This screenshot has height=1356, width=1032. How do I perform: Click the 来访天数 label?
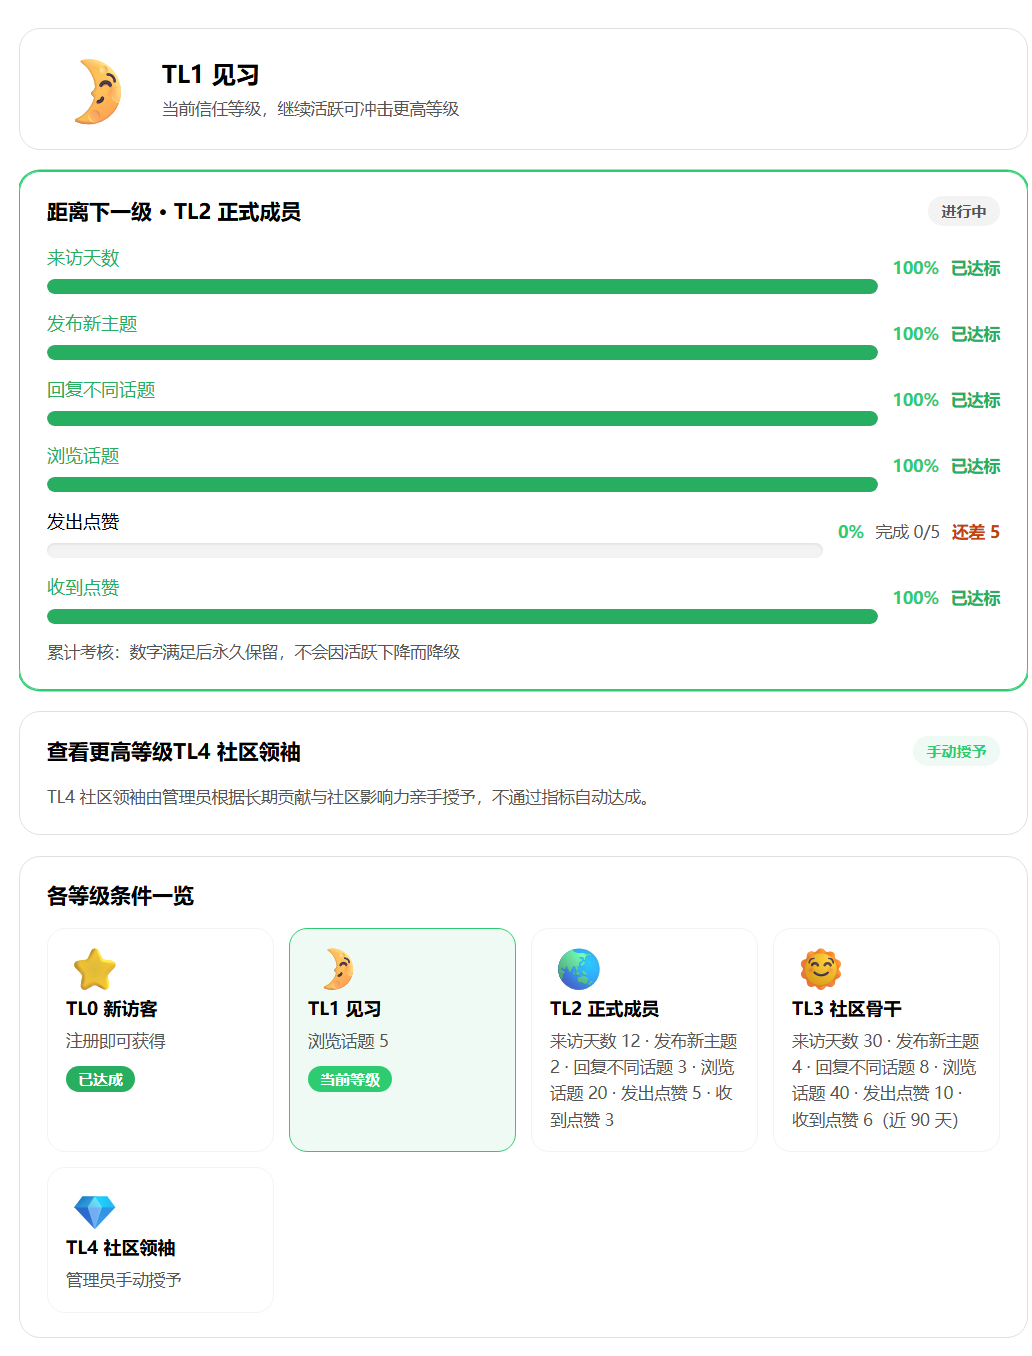point(83,258)
